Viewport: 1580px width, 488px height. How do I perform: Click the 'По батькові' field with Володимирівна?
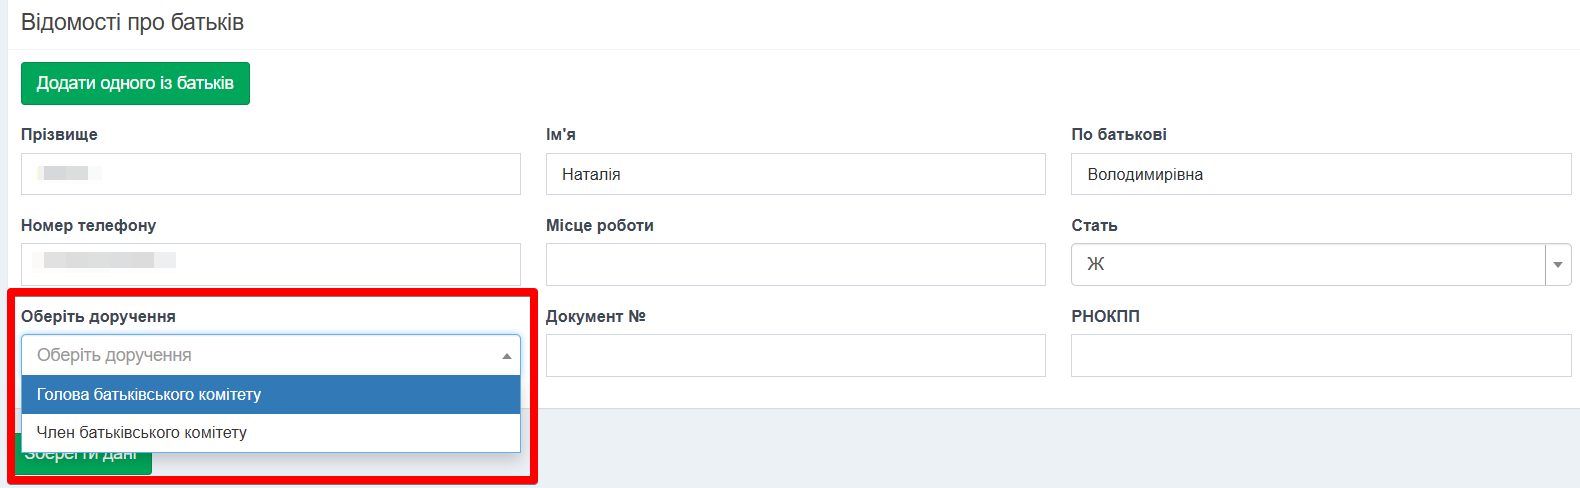pos(1320,174)
